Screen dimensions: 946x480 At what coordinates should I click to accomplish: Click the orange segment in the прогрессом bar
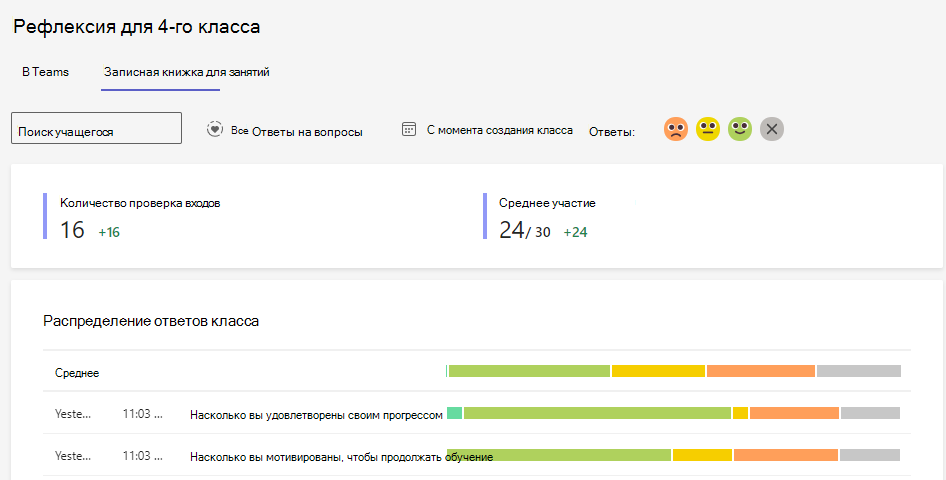click(795, 412)
